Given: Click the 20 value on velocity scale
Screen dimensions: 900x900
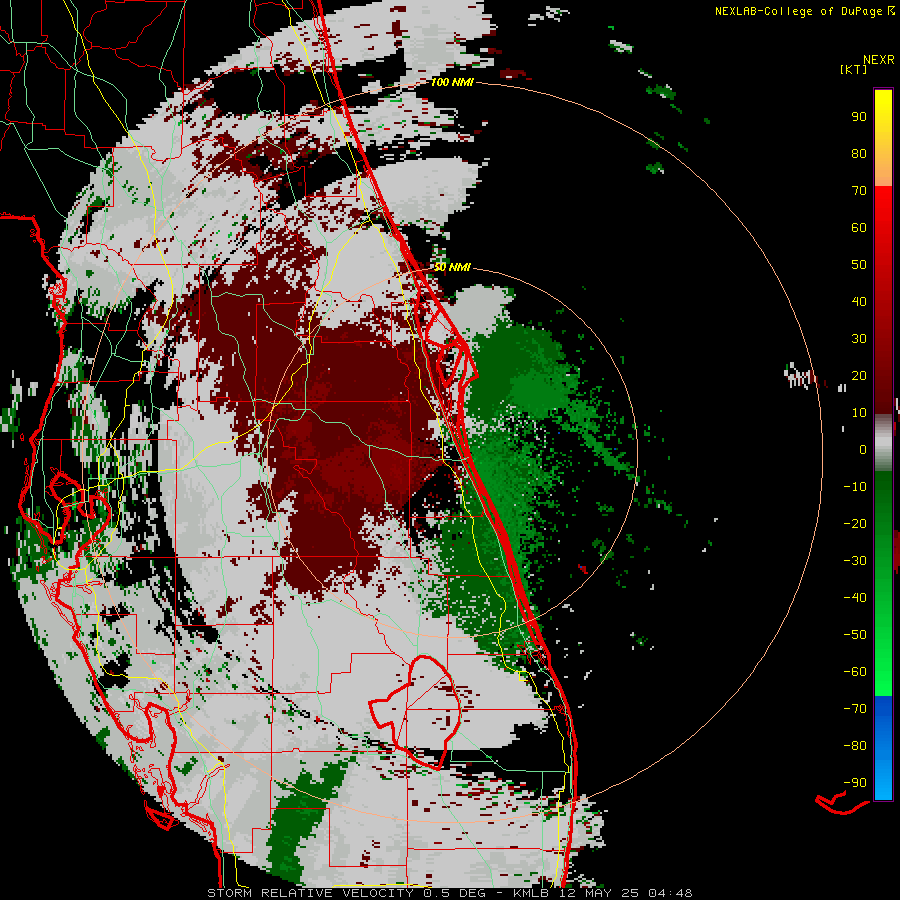Looking at the screenshot, I should (859, 375).
